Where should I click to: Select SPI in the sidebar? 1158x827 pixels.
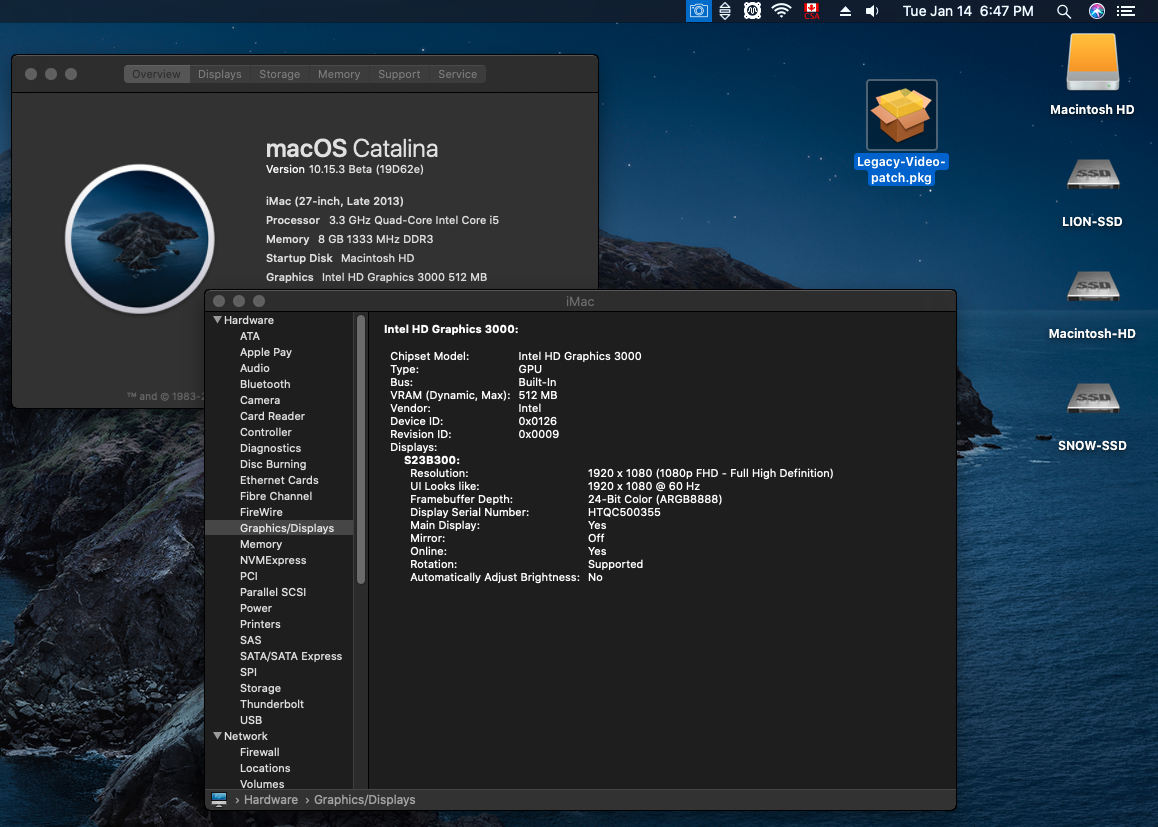point(248,672)
